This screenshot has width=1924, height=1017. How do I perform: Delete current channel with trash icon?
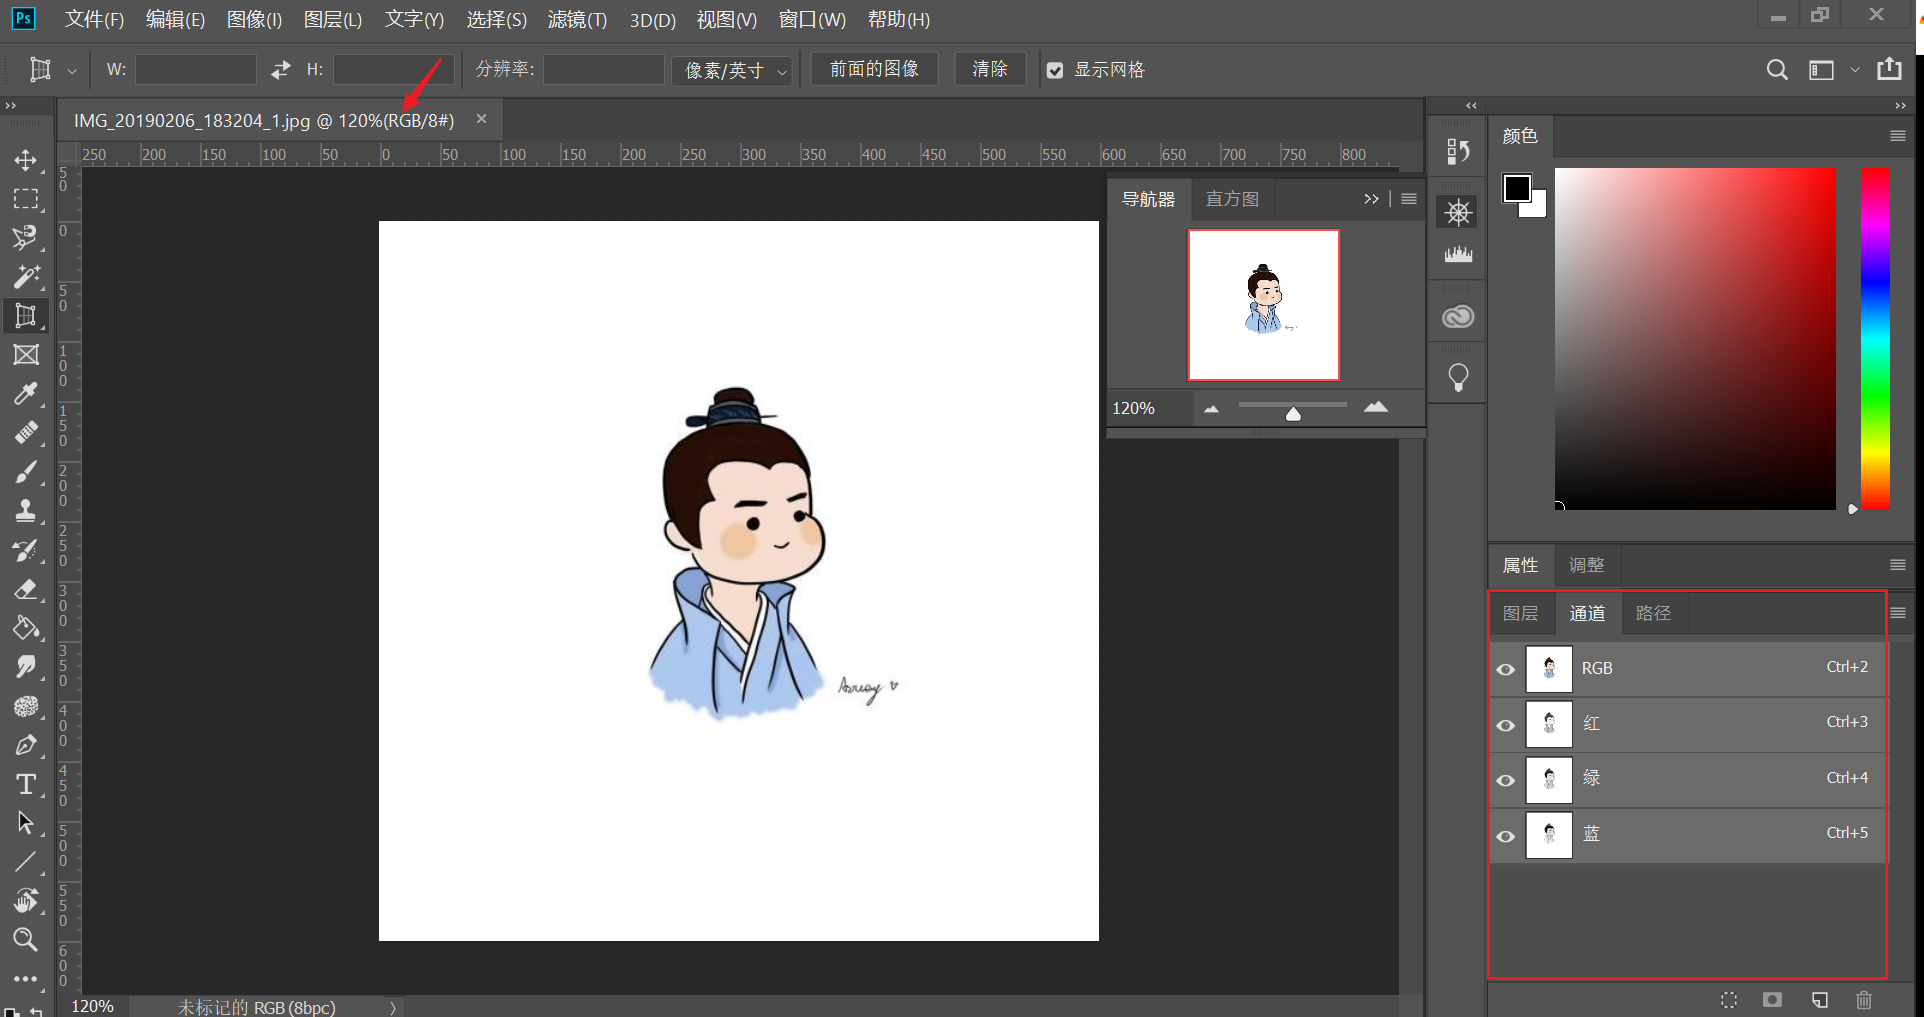coord(1864,999)
